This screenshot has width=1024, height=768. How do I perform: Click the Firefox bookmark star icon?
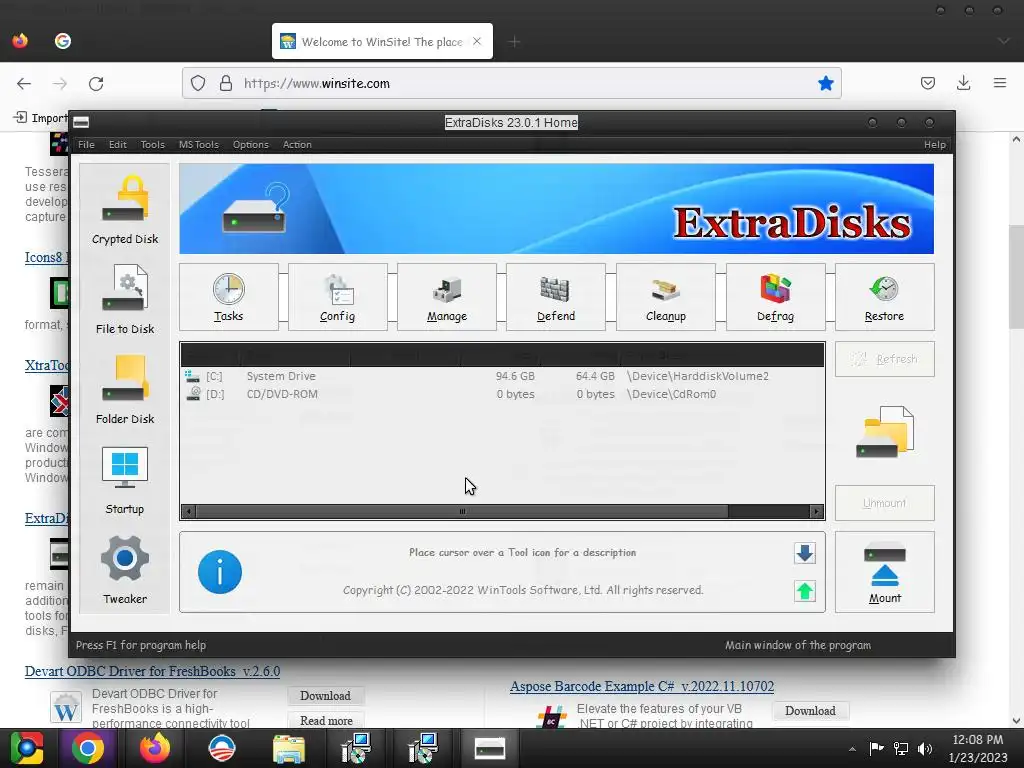click(825, 83)
